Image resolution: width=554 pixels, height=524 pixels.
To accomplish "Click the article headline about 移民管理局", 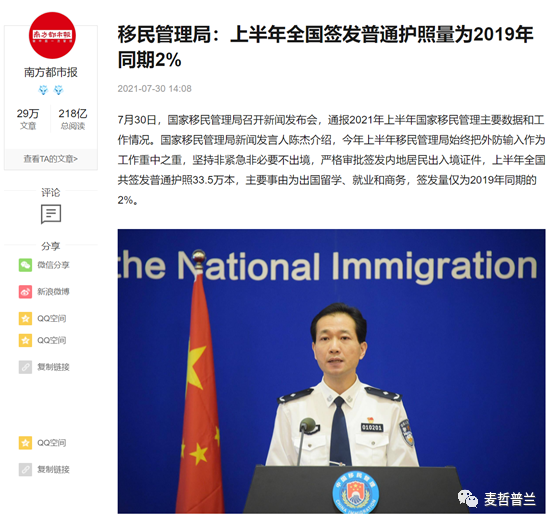I will 325,47.
